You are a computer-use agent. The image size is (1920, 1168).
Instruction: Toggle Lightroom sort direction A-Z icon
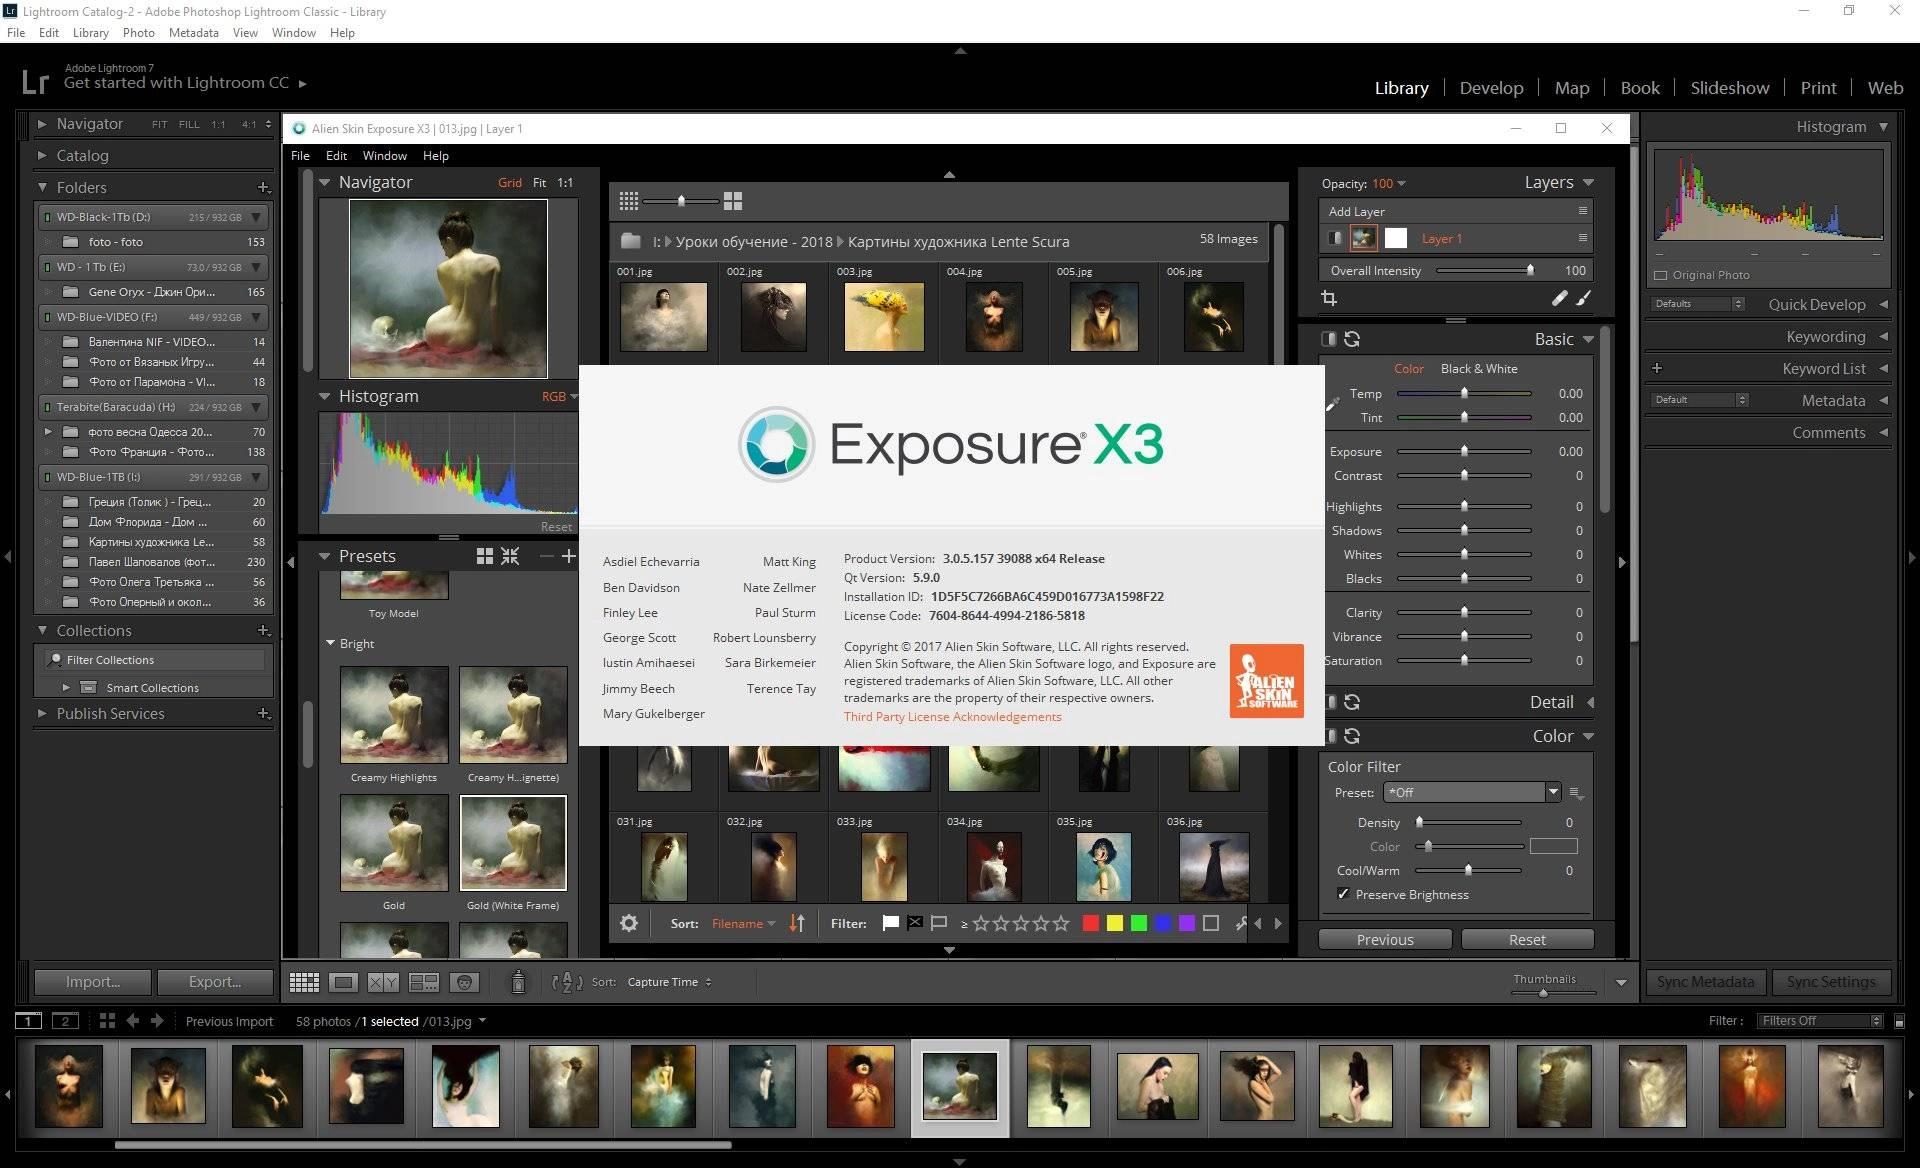[x=567, y=982]
